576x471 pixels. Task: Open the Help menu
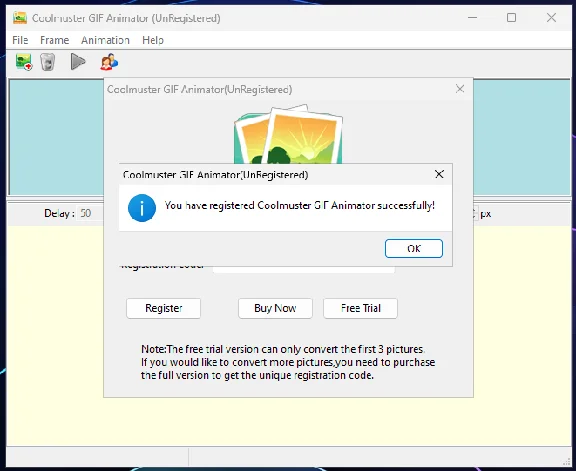point(153,40)
